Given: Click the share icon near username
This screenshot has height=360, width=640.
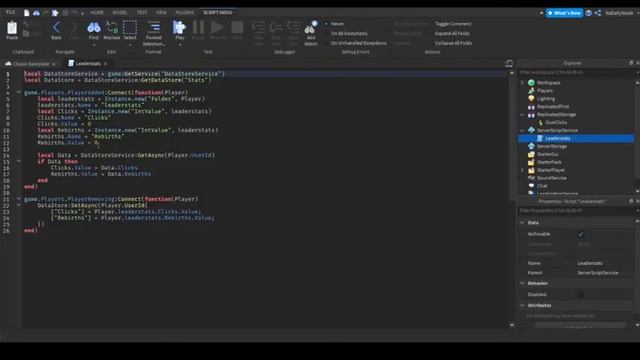Looking at the screenshot, I should point(598,13).
